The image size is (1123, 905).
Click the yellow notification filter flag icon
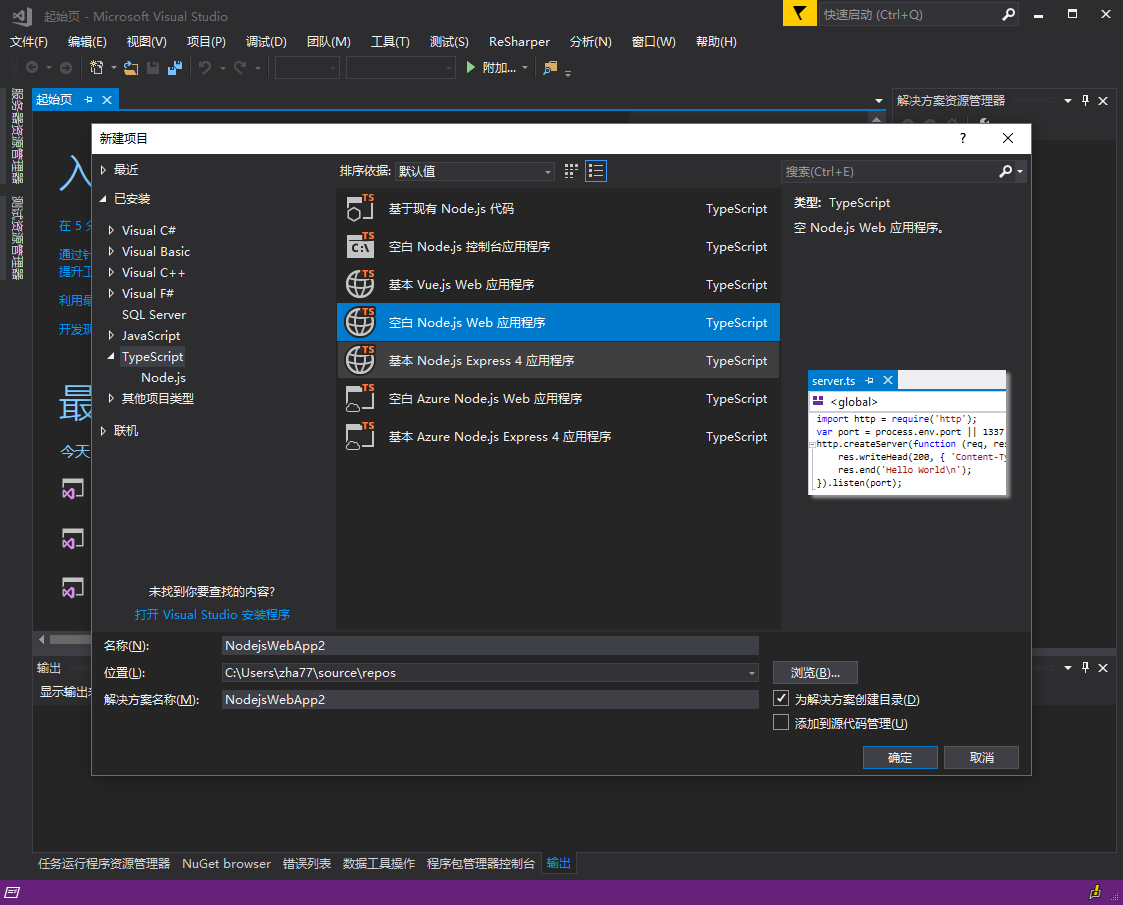pyautogui.click(x=799, y=14)
